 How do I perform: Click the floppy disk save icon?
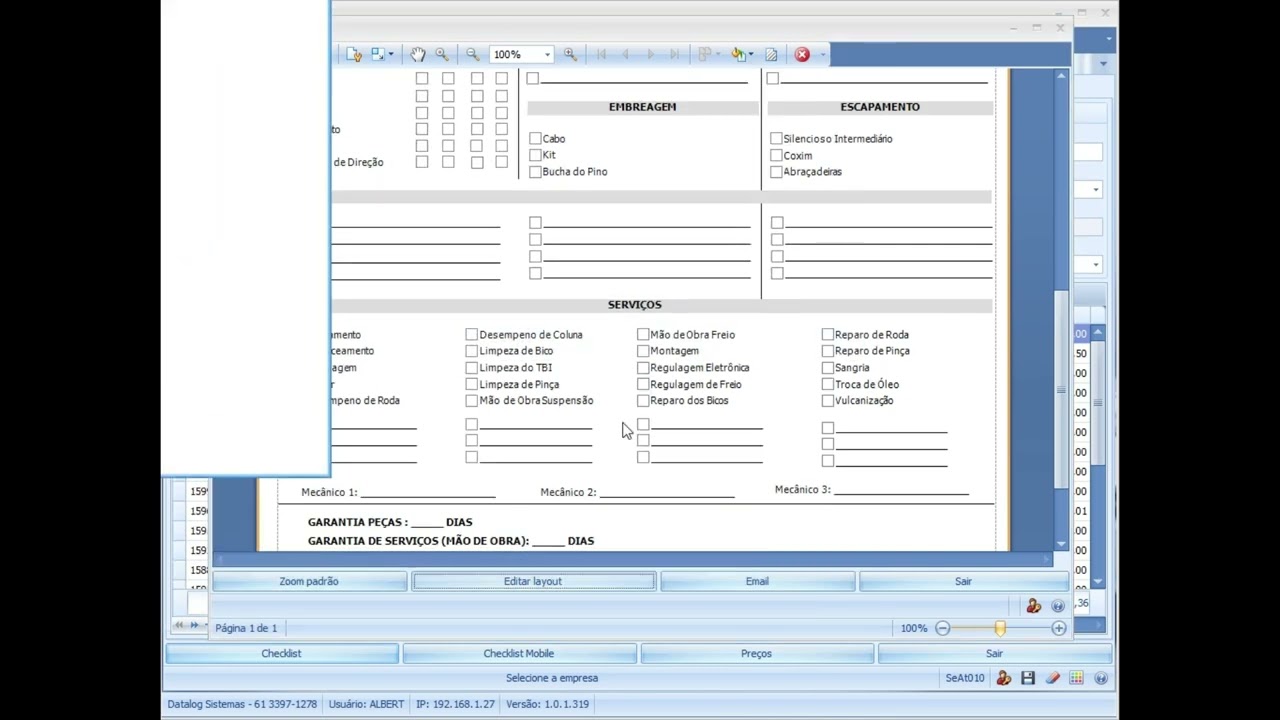click(1028, 678)
